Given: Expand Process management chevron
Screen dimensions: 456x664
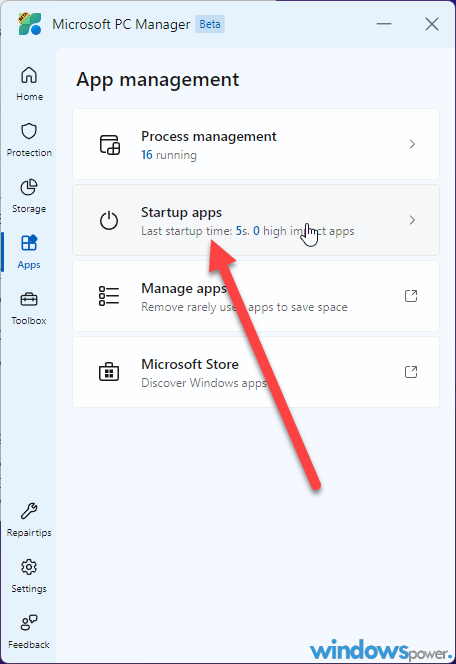Looking at the screenshot, I should click(412, 144).
